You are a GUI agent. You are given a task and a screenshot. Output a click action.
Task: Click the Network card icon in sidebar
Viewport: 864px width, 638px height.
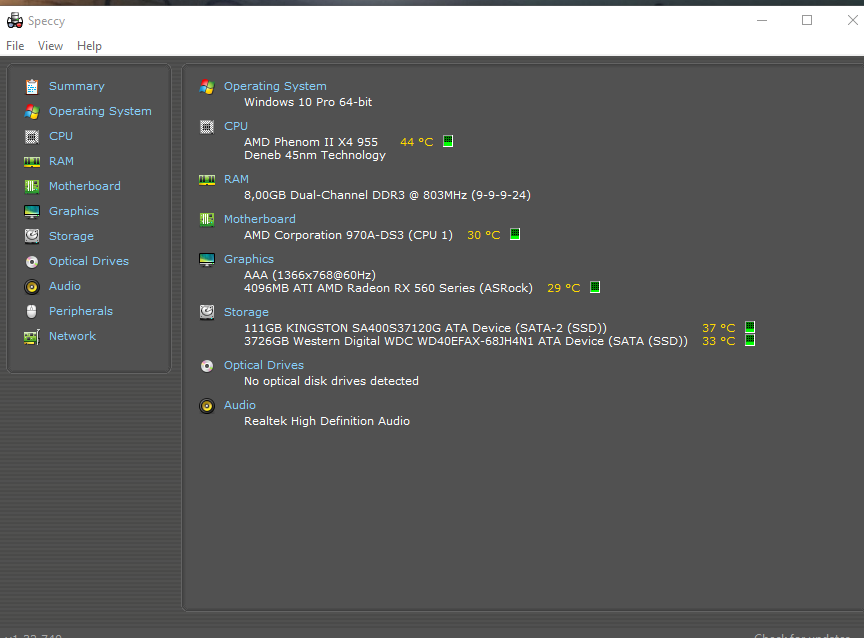tap(32, 337)
